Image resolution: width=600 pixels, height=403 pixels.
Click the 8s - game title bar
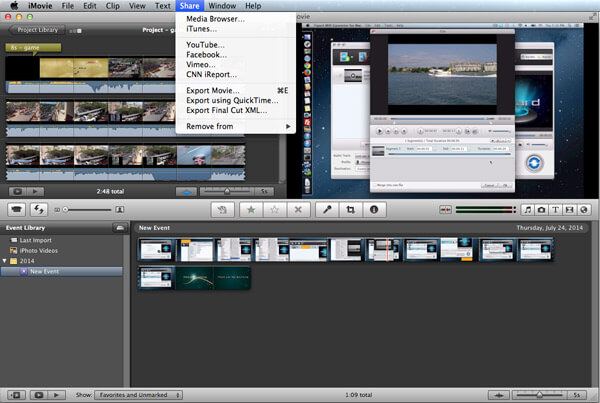(33, 48)
